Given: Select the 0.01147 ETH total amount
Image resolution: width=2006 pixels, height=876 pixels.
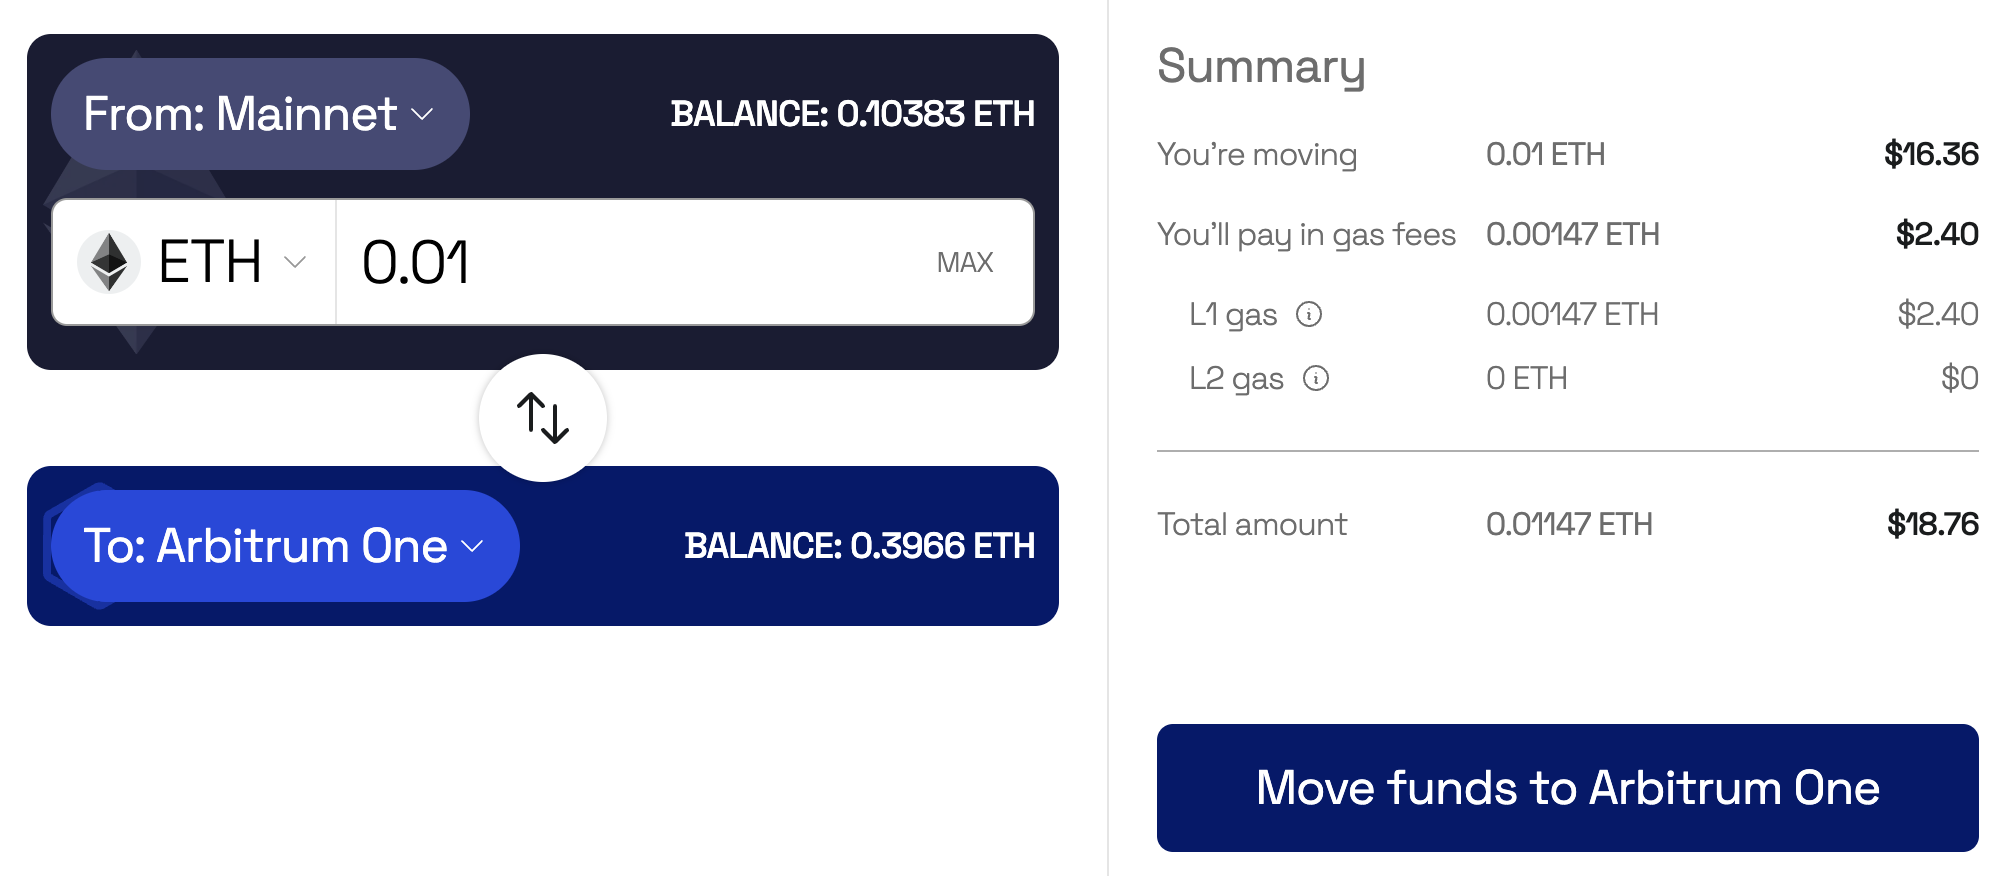Looking at the screenshot, I should [x=1569, y=524].
